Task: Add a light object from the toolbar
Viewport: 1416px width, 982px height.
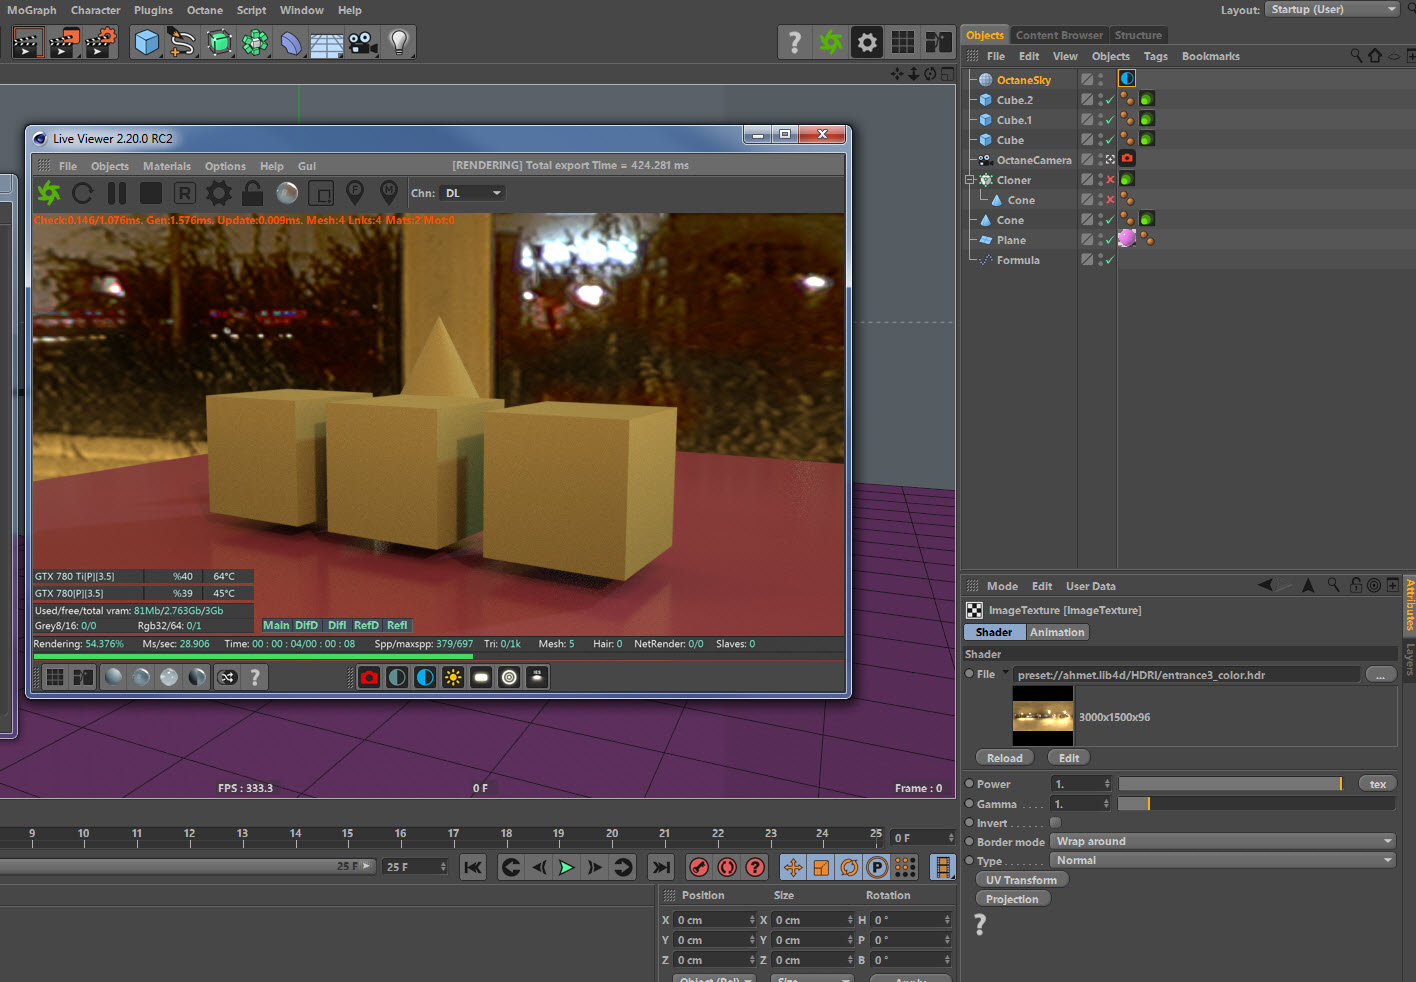Action: coord(399,42)
